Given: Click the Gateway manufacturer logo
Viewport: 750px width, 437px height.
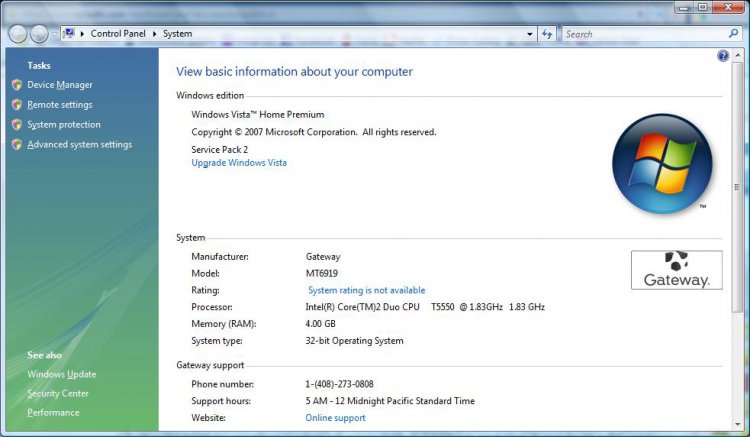Looking at the screenshot, I should [676, 270].
